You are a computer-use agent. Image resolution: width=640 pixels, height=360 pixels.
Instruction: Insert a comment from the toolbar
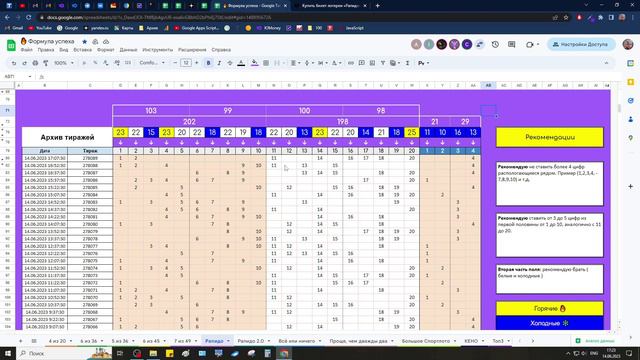tap(362, 63)
